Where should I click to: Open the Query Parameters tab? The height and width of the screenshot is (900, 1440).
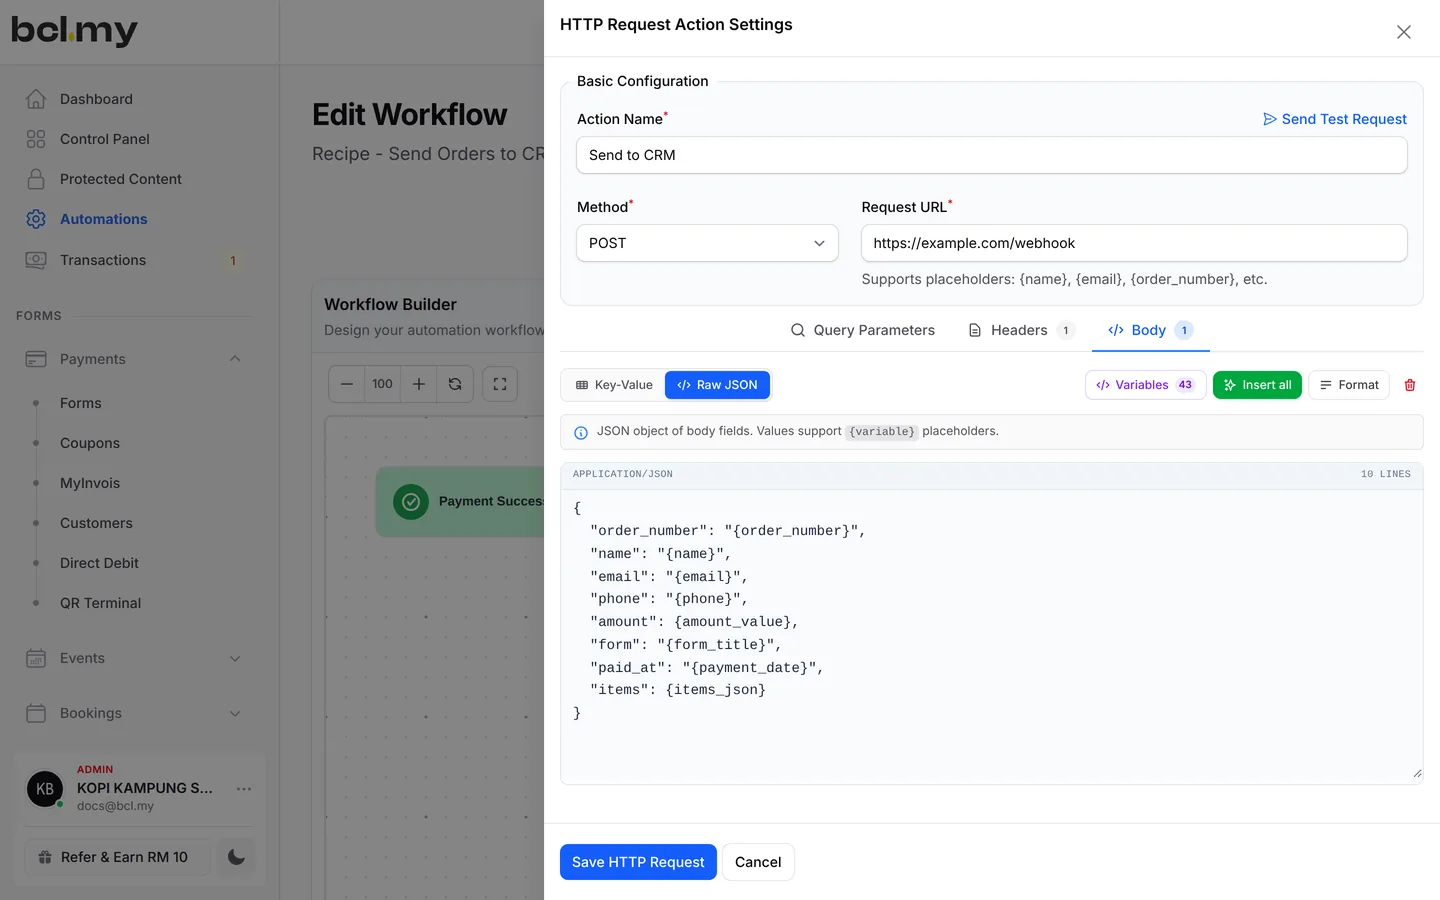click(863, 330)
